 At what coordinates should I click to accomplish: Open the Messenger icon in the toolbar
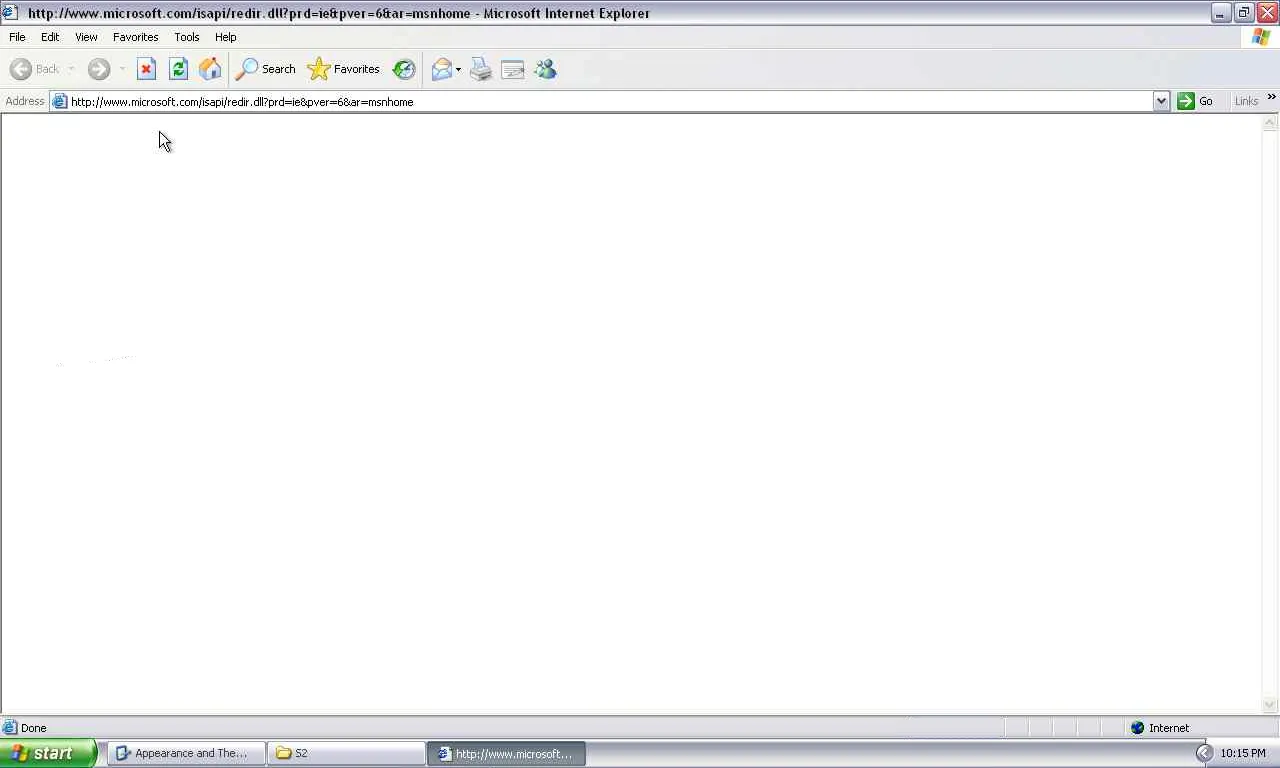(x=545, y=69)
